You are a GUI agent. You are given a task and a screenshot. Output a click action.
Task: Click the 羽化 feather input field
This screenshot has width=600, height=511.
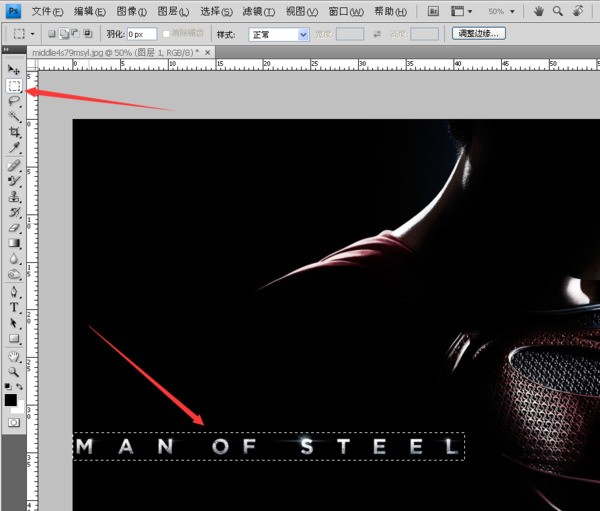(141, 34)
